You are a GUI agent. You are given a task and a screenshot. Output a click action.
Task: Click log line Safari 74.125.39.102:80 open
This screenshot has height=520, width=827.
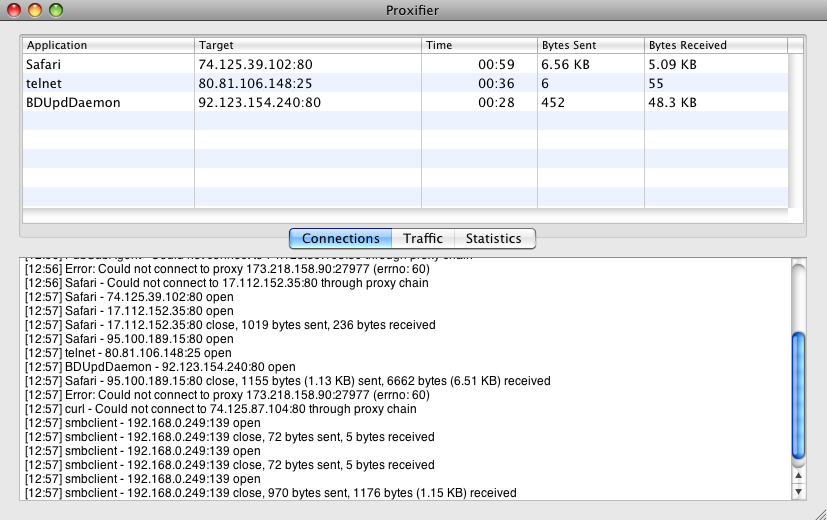129,297
